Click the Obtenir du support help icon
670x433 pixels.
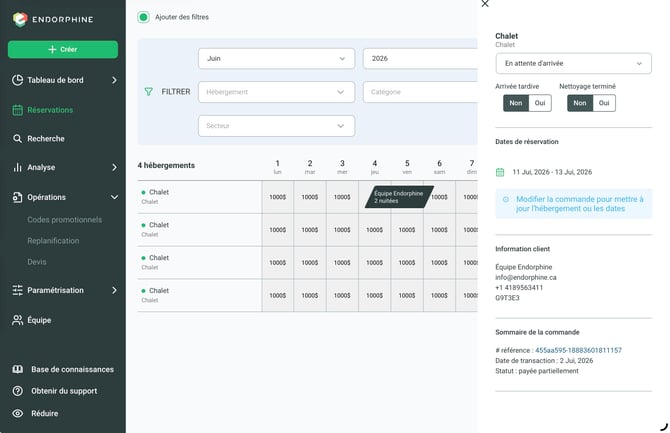18,391
